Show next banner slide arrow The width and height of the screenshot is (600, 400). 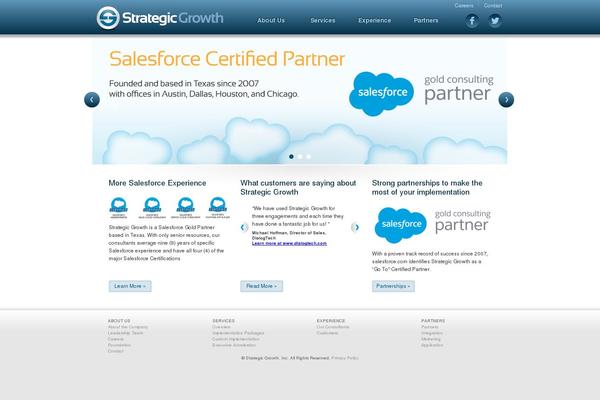pyautogui.click(x=506, y=100)
